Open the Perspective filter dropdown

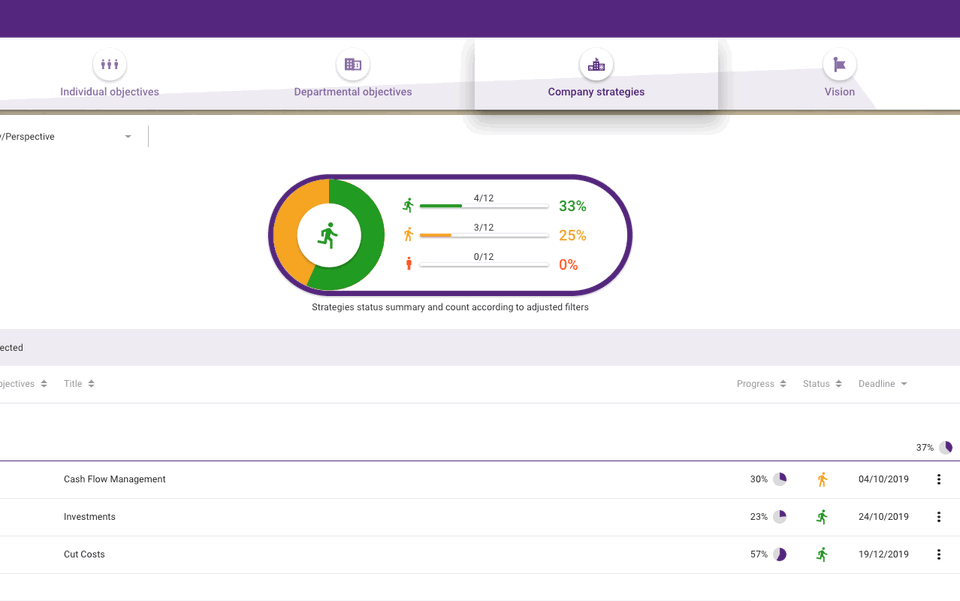[127, 136]
